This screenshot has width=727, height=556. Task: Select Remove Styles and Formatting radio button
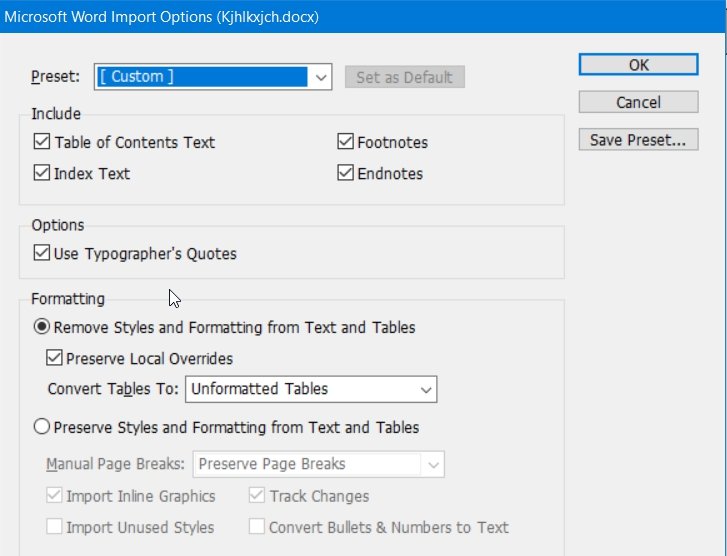(42, 327)
